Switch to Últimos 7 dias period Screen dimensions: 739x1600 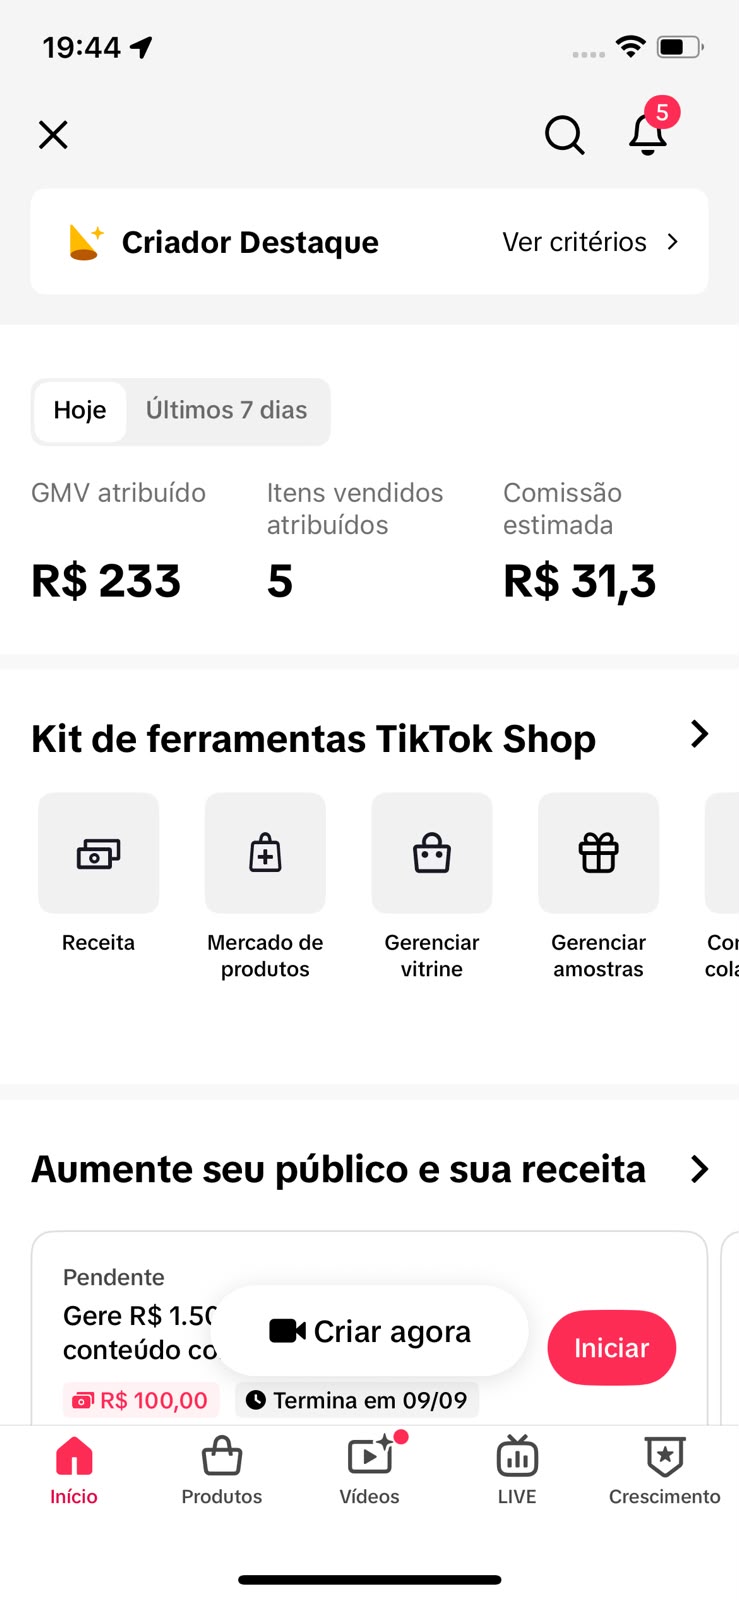(x=227, y=411)
